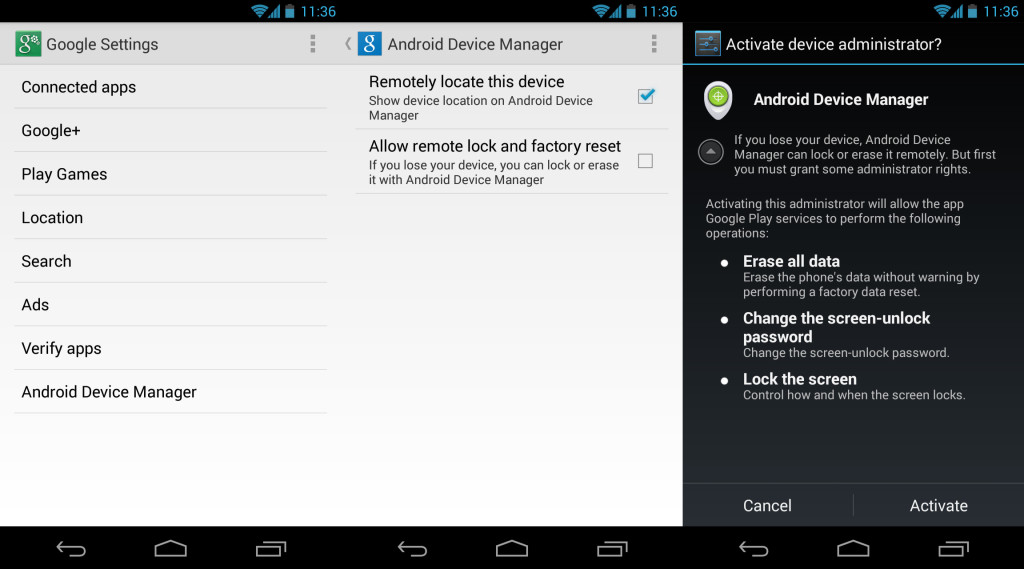Tap recent apps button under Activate dialog
This screenshot has width=1024, height=569.
[x=953, y=549]
